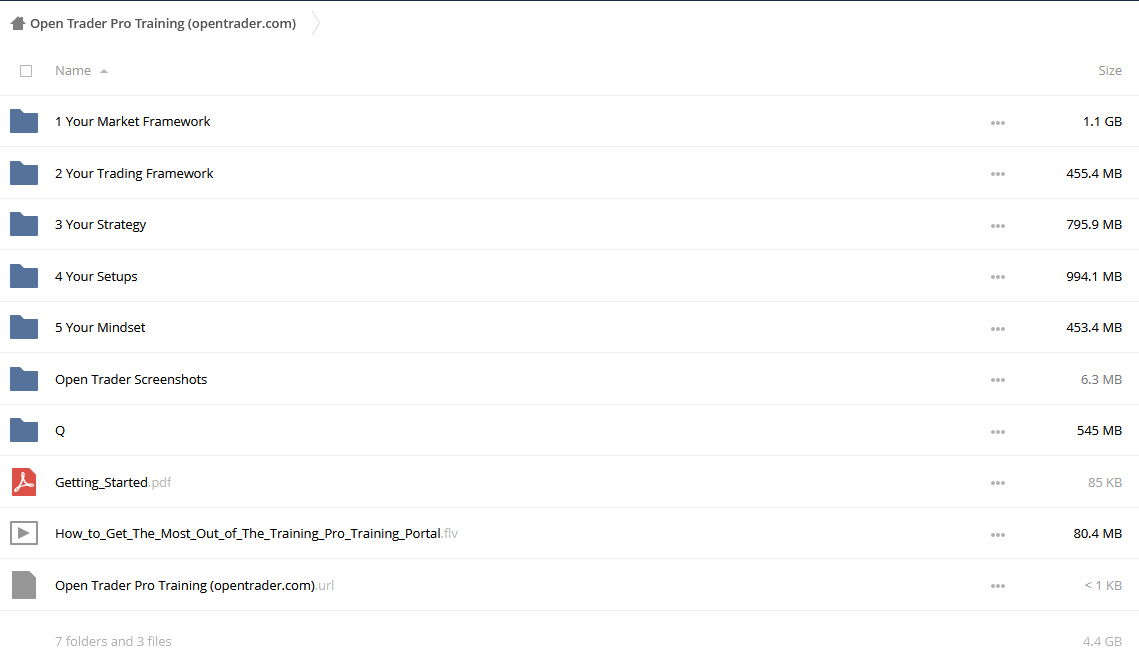Open the Getting_Started.pdf file name
Image resolution: width=1139 pixels, height=659 pixels.
pos(113,482)
